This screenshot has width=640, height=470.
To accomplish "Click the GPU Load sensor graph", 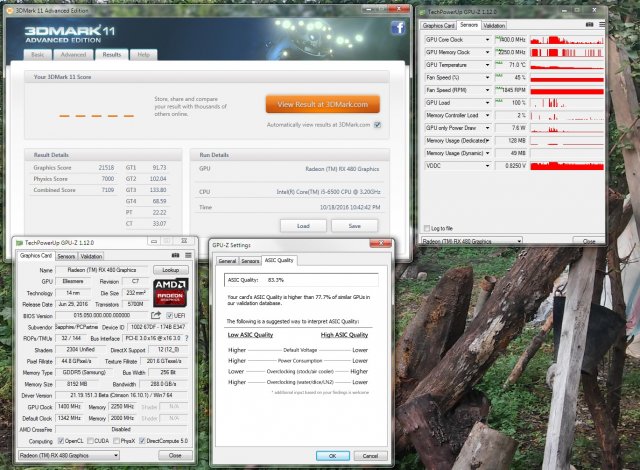I will coord(567,102).
